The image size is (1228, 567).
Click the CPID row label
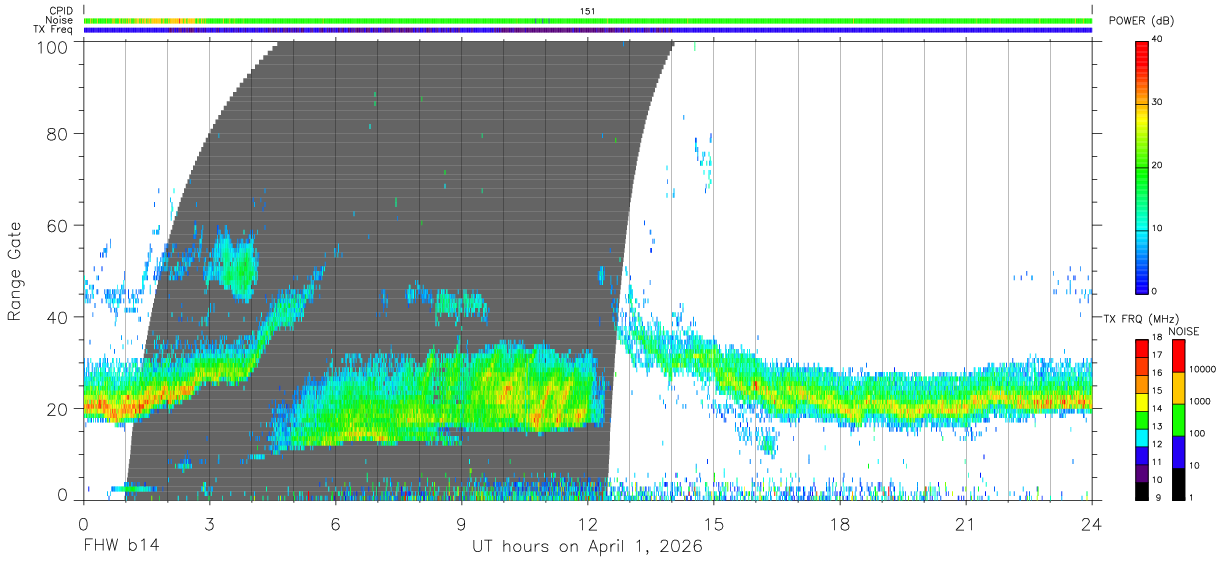(62, 11)
